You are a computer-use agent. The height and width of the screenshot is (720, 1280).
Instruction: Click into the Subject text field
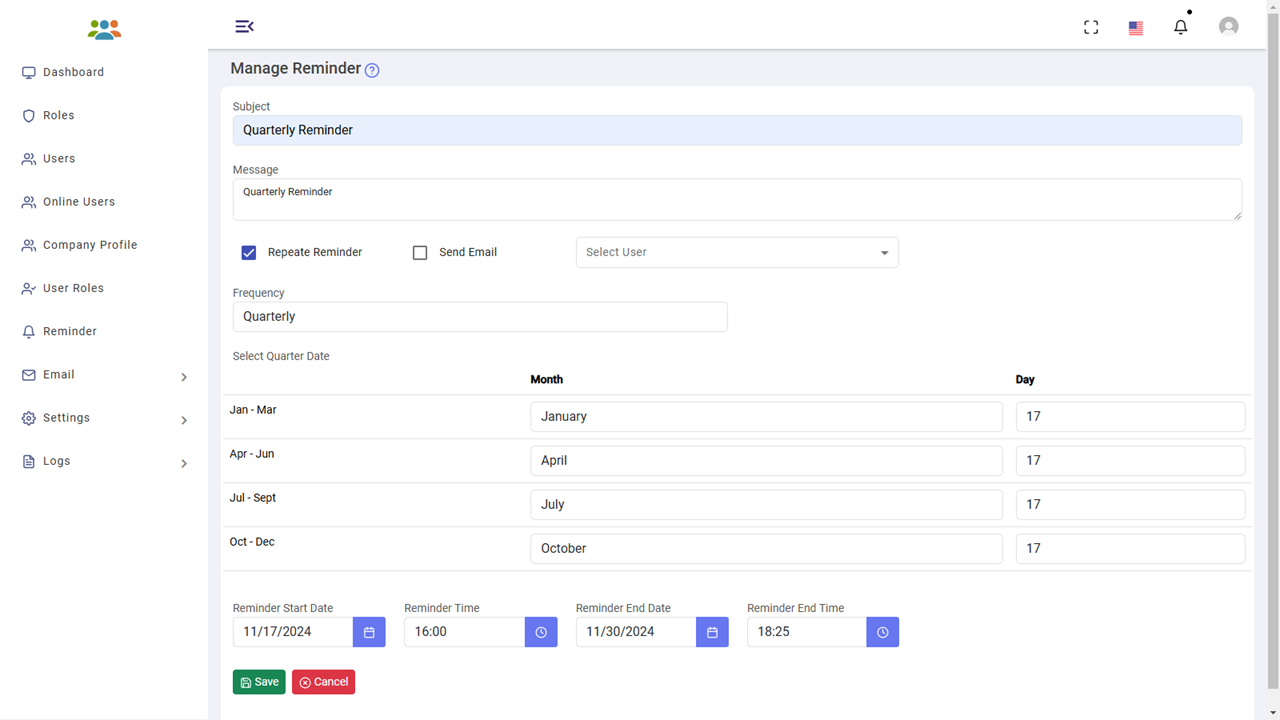click(x=737, y=130)
